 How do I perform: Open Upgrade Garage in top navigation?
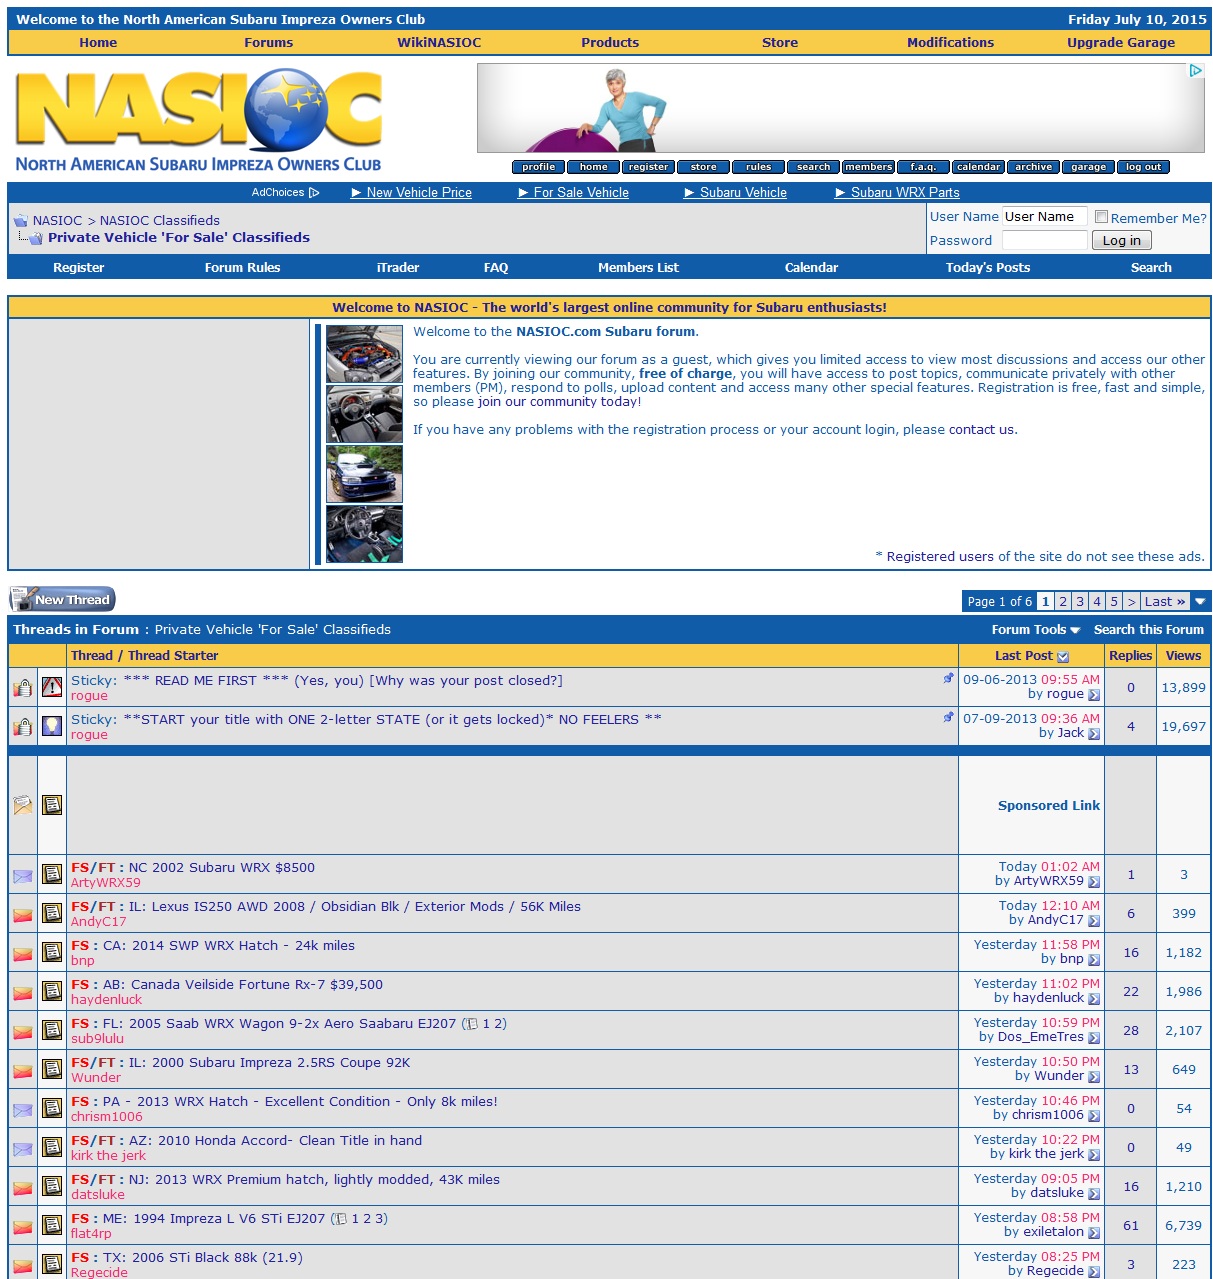[1121, 42]
